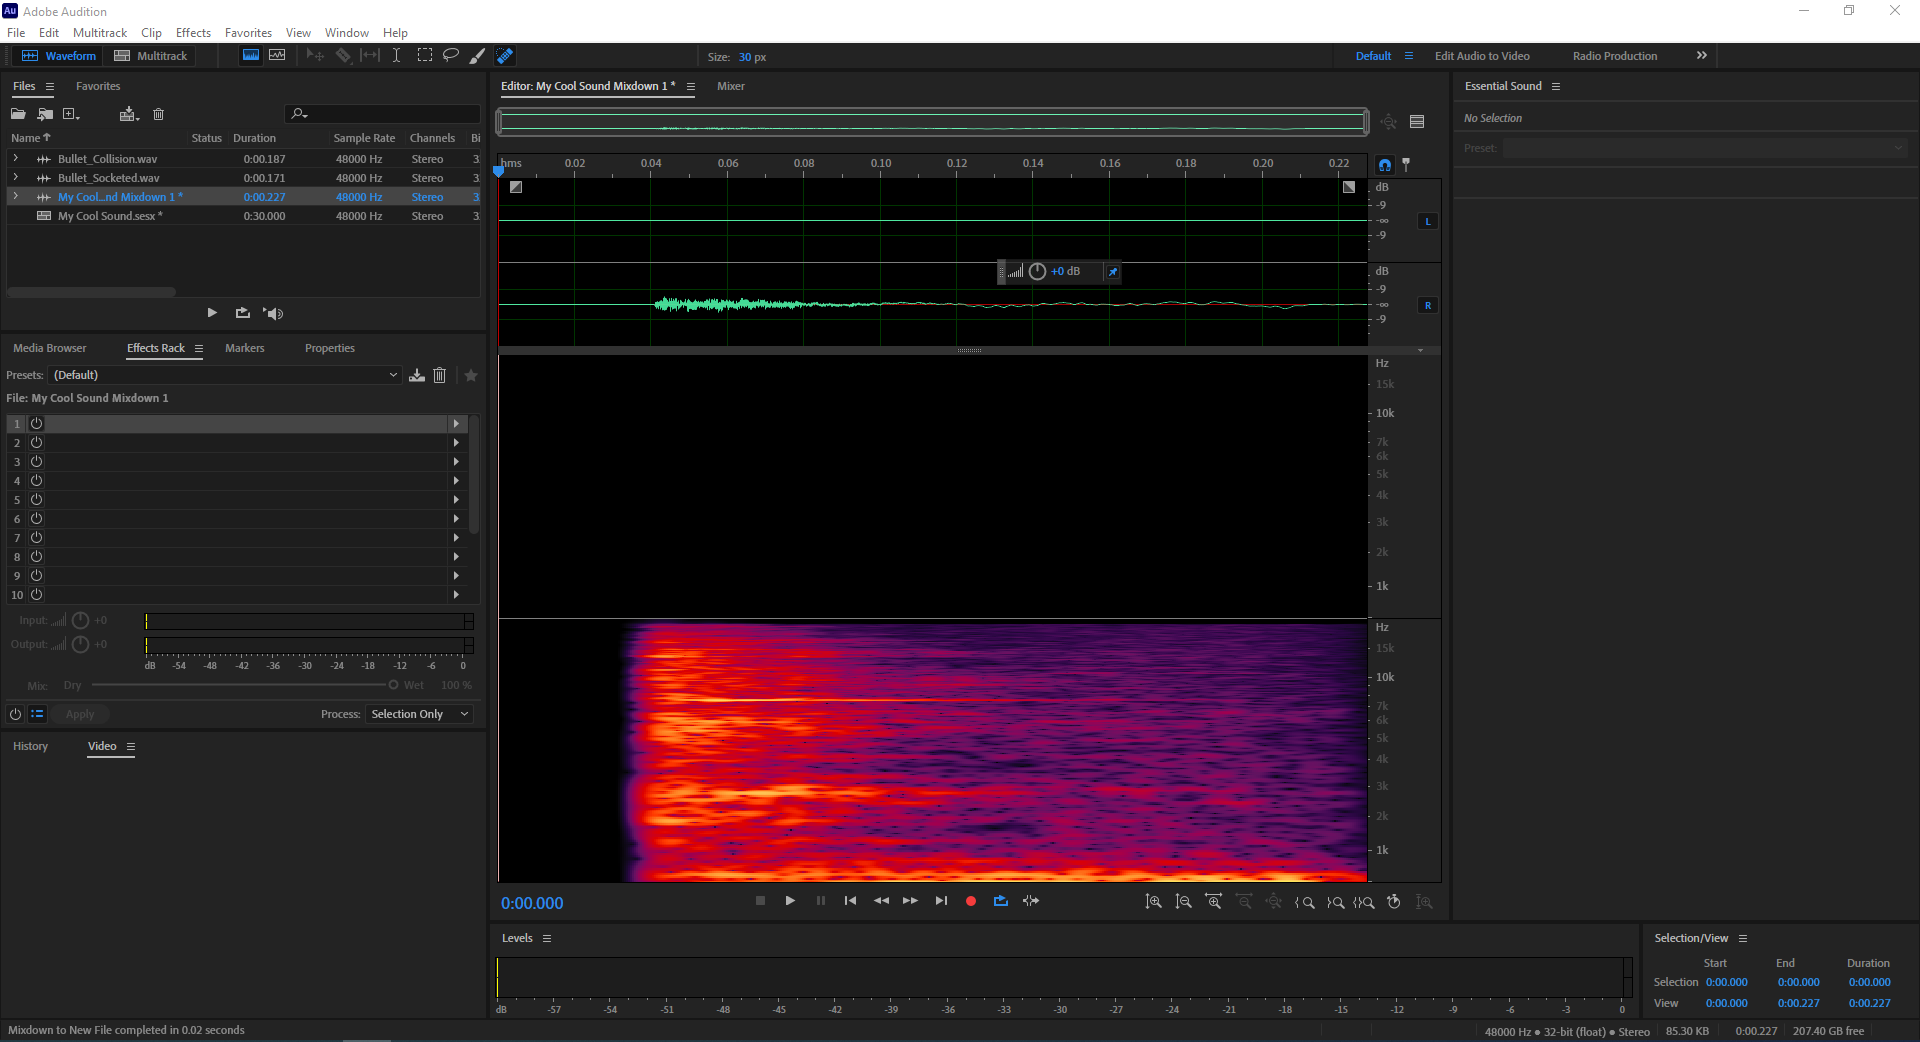Delete effects rack preset icon
The height and width of the screenshot is (1042, 1920).
click(439, 375)
